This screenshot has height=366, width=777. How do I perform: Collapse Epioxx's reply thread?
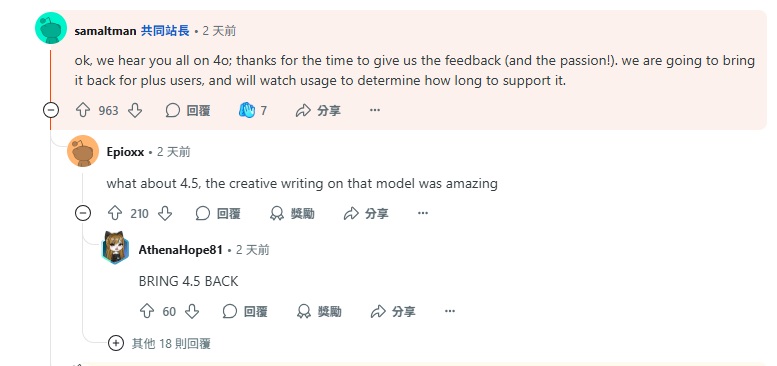pyautogui.click(x=83, y=213)
